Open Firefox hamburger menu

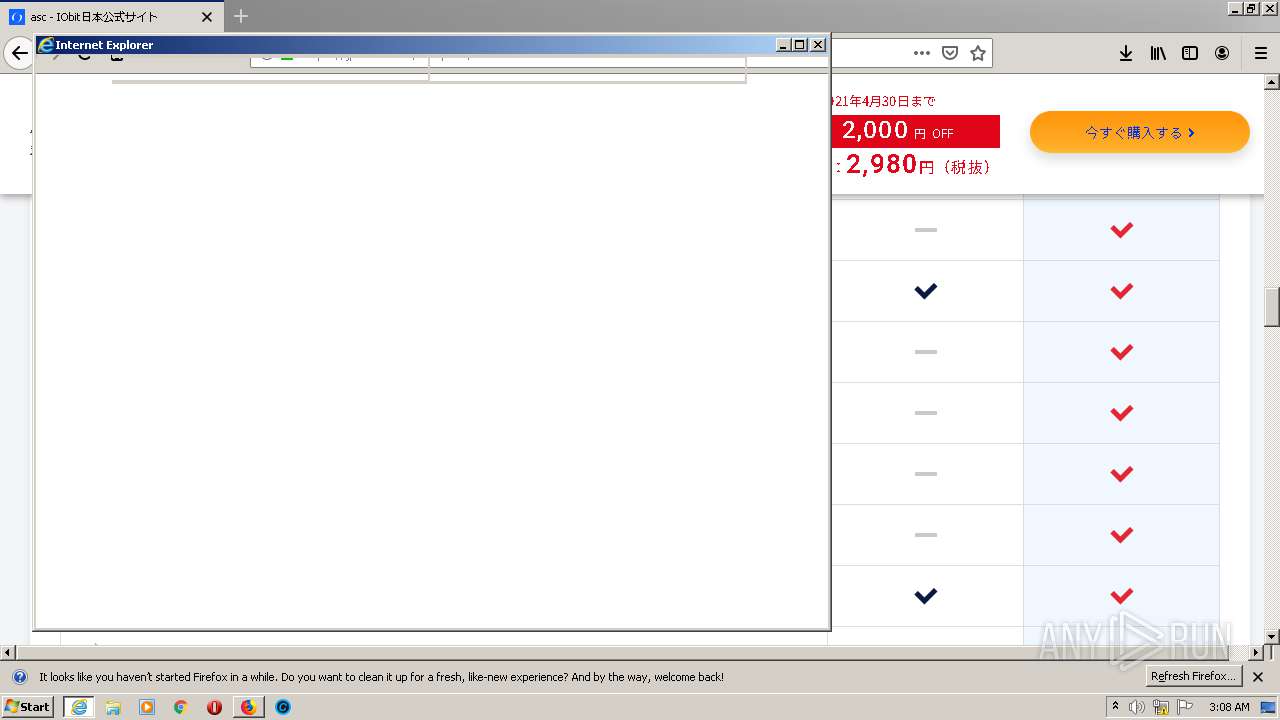tap(1261, 53)
